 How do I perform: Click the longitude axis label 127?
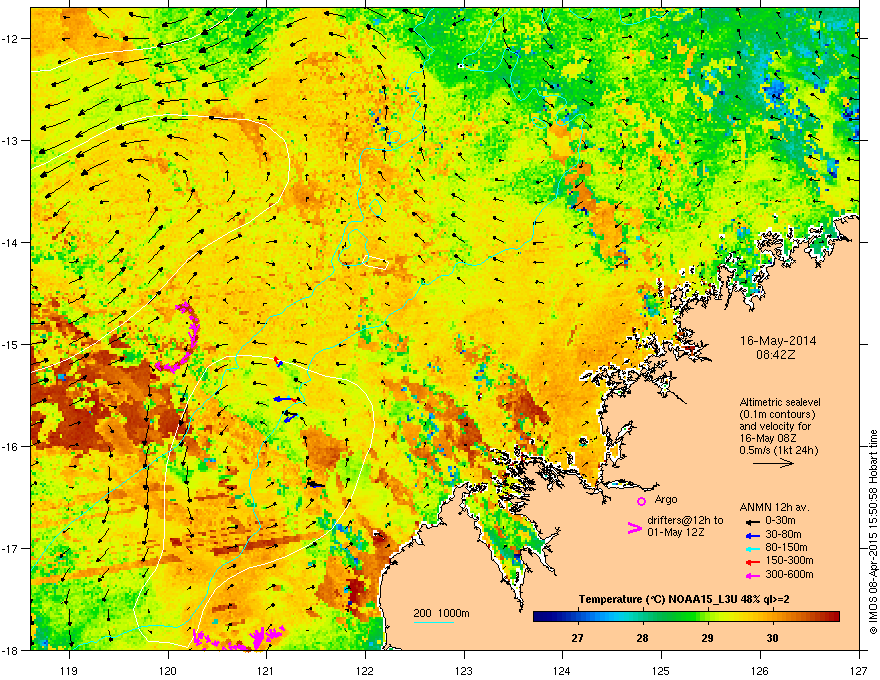(x=859, y=670)
